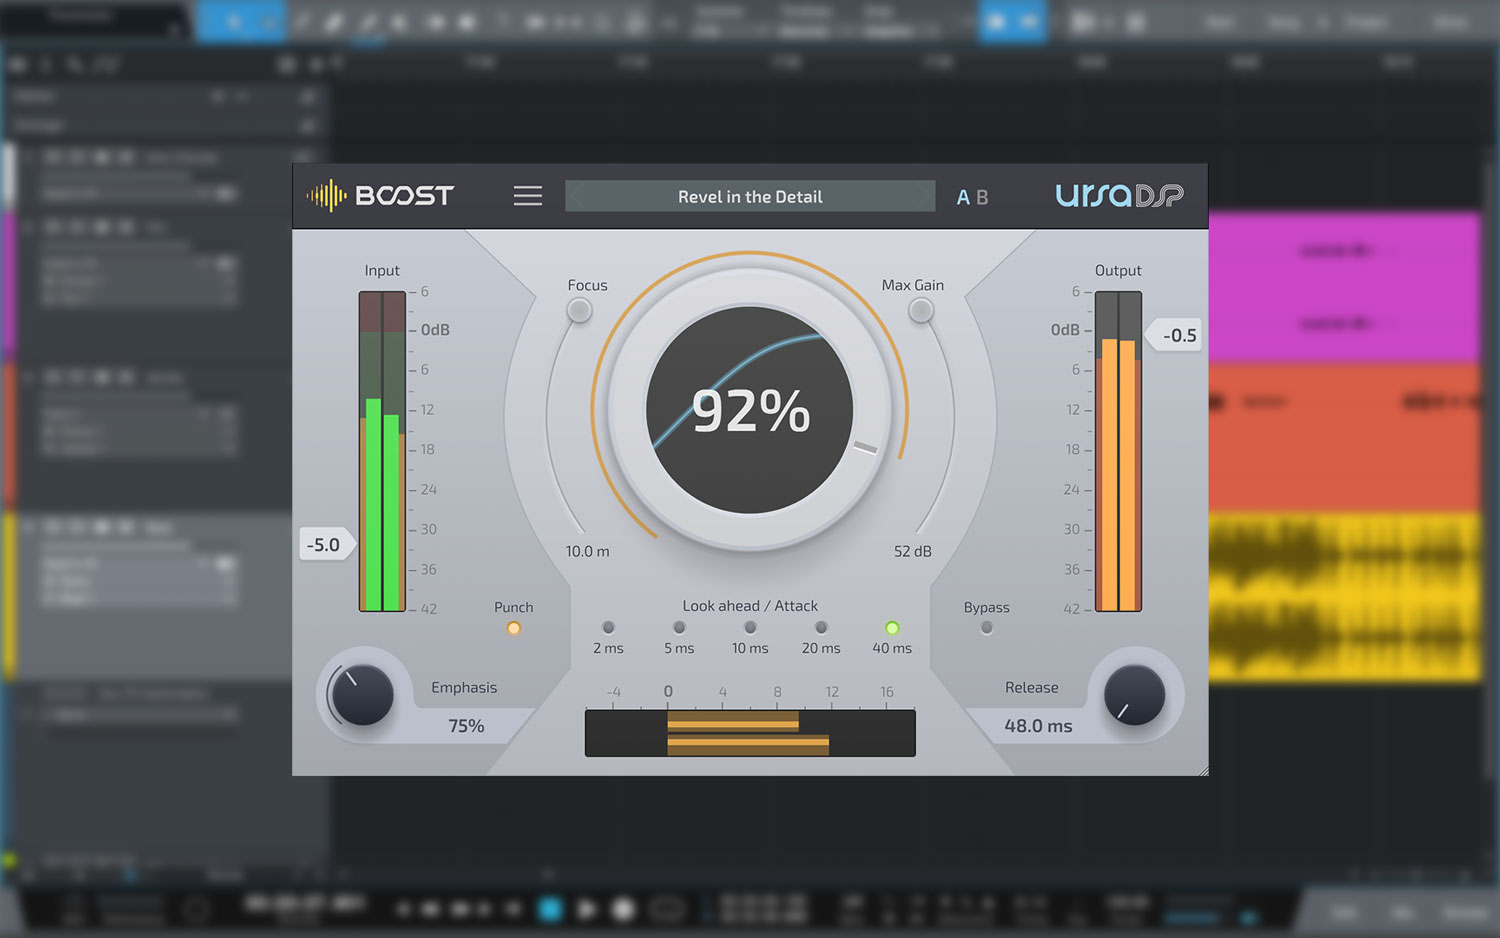The image size is (1500, 938).
Task: Click the Input level meter
Action: (x=382, y=451)
